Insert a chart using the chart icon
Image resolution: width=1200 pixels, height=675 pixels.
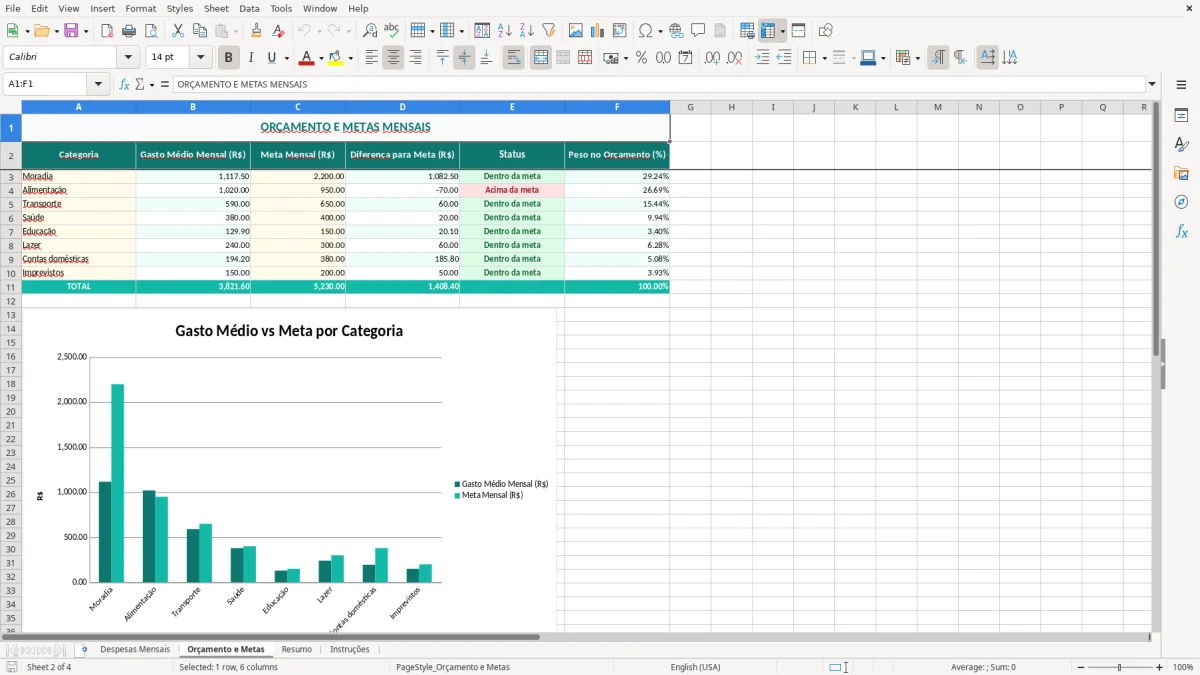(598, 31)
